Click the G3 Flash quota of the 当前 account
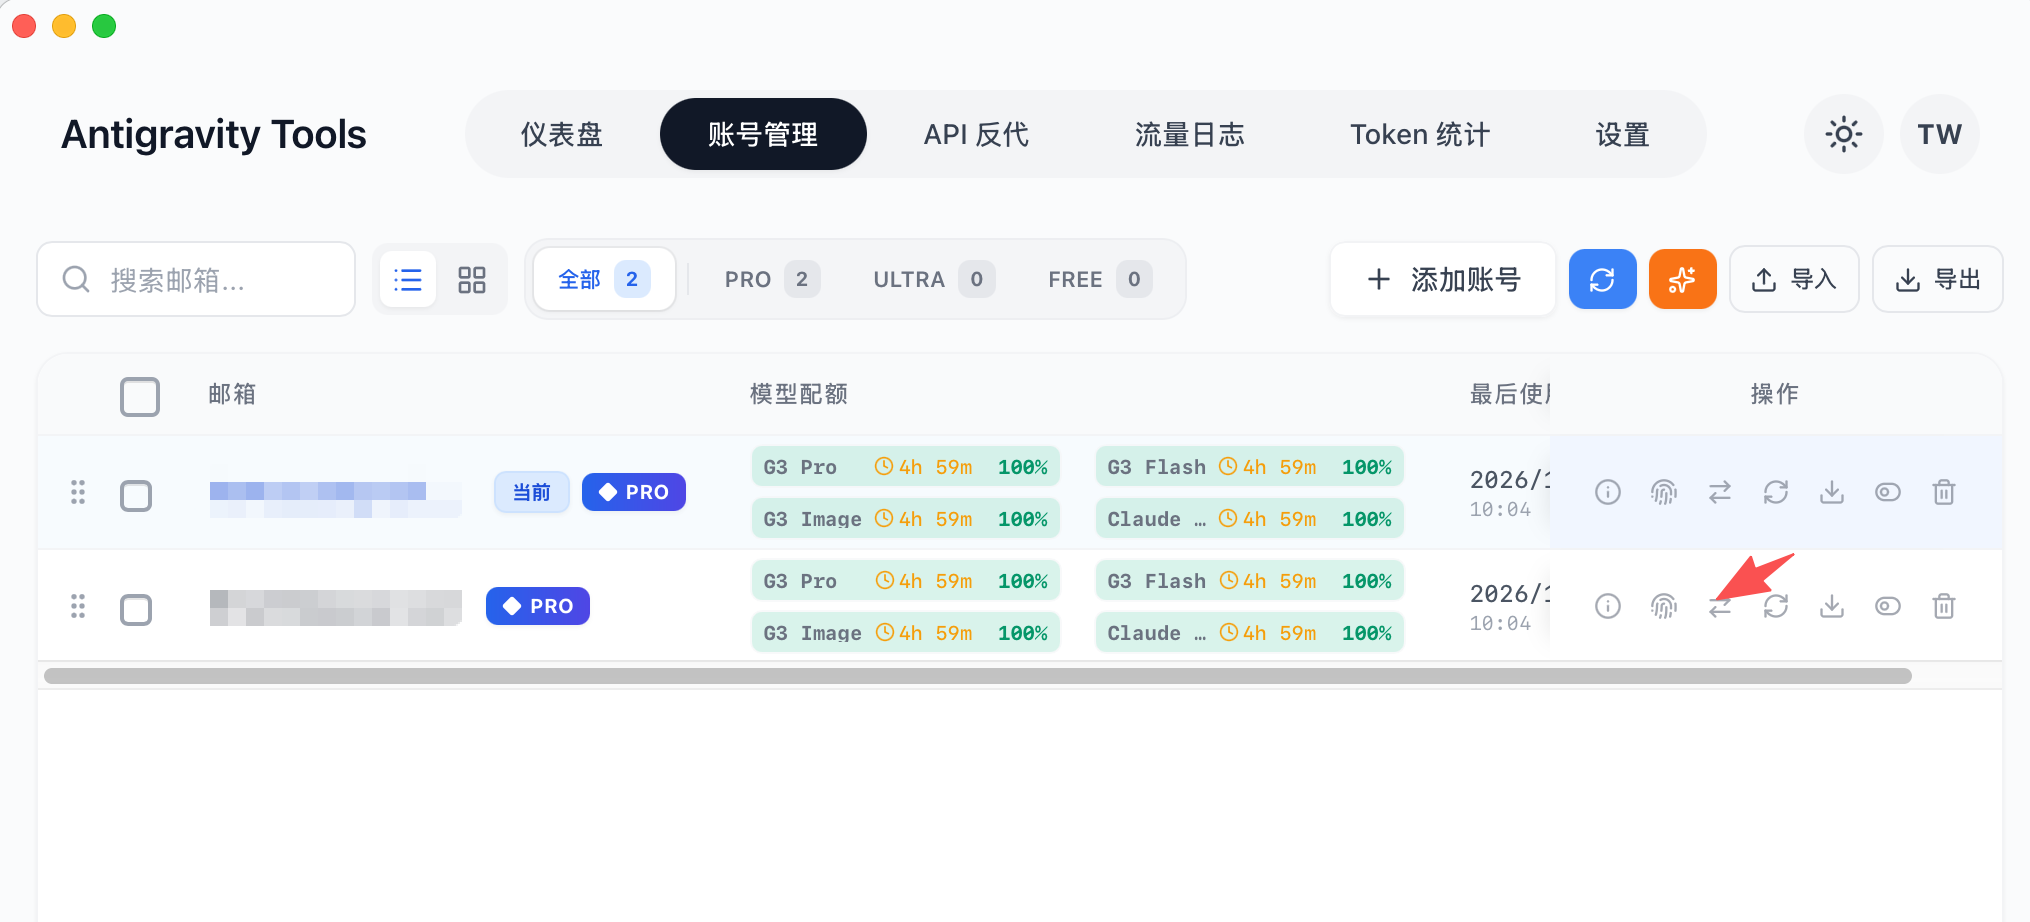2030x922 pixels. [x=1250, y=467]
